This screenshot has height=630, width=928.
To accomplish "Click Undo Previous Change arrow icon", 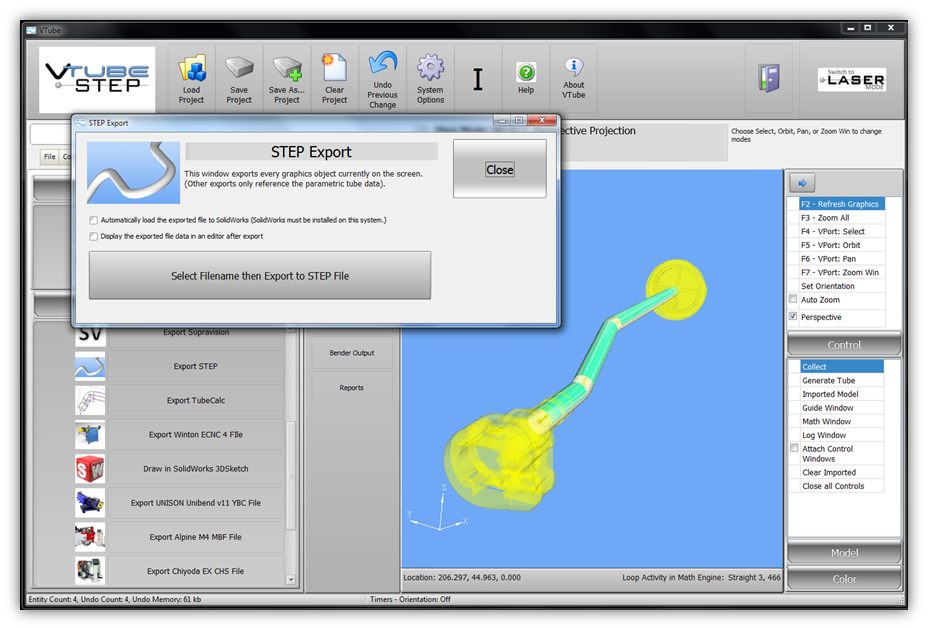I will [382, 65].
